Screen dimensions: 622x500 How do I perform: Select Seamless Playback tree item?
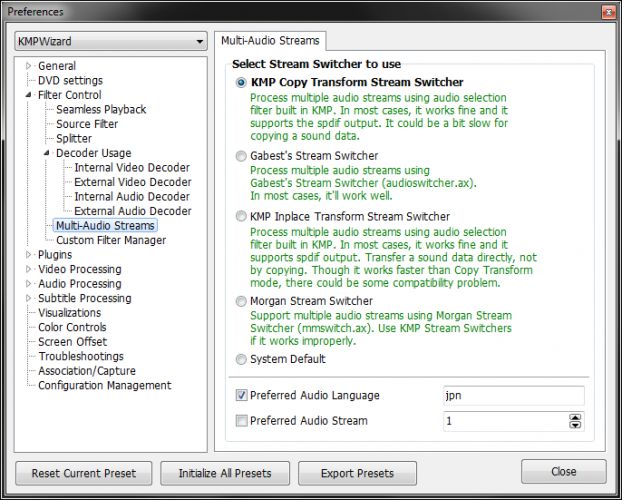101,110
